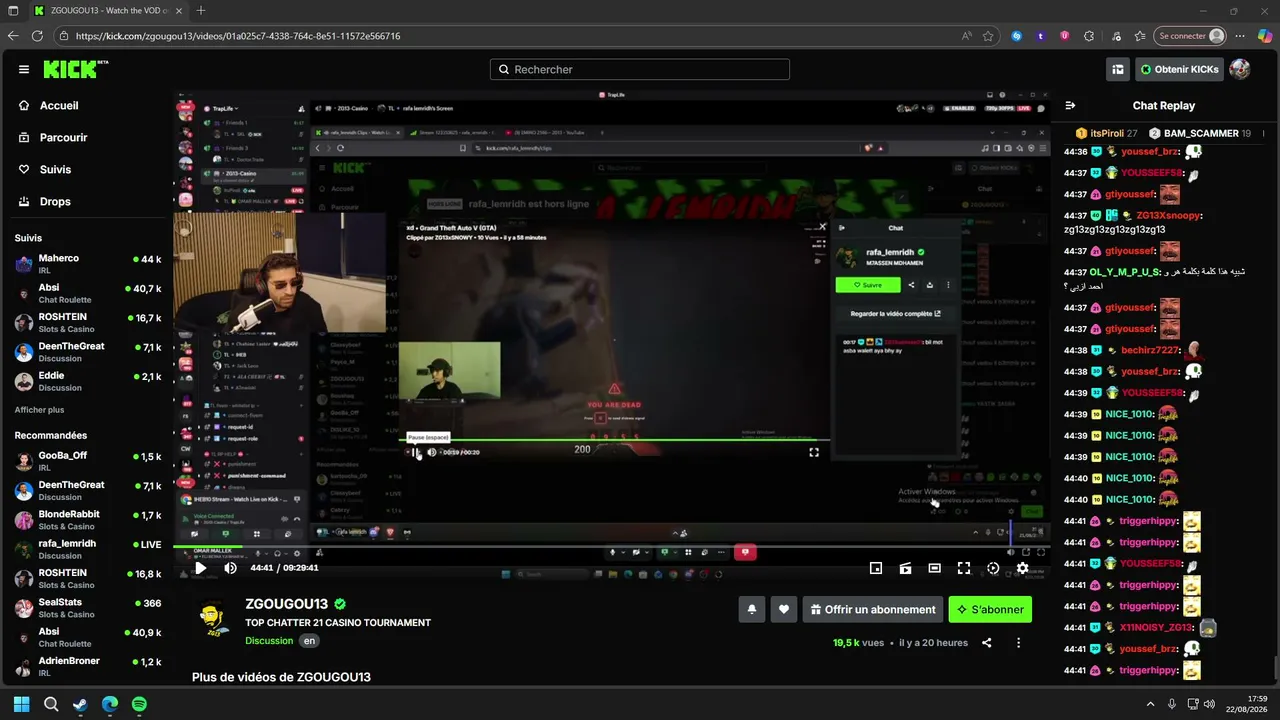Open GooBa_Off recommended channel
The width and height of the screenshot is (1280, 720).
(87, 461)
